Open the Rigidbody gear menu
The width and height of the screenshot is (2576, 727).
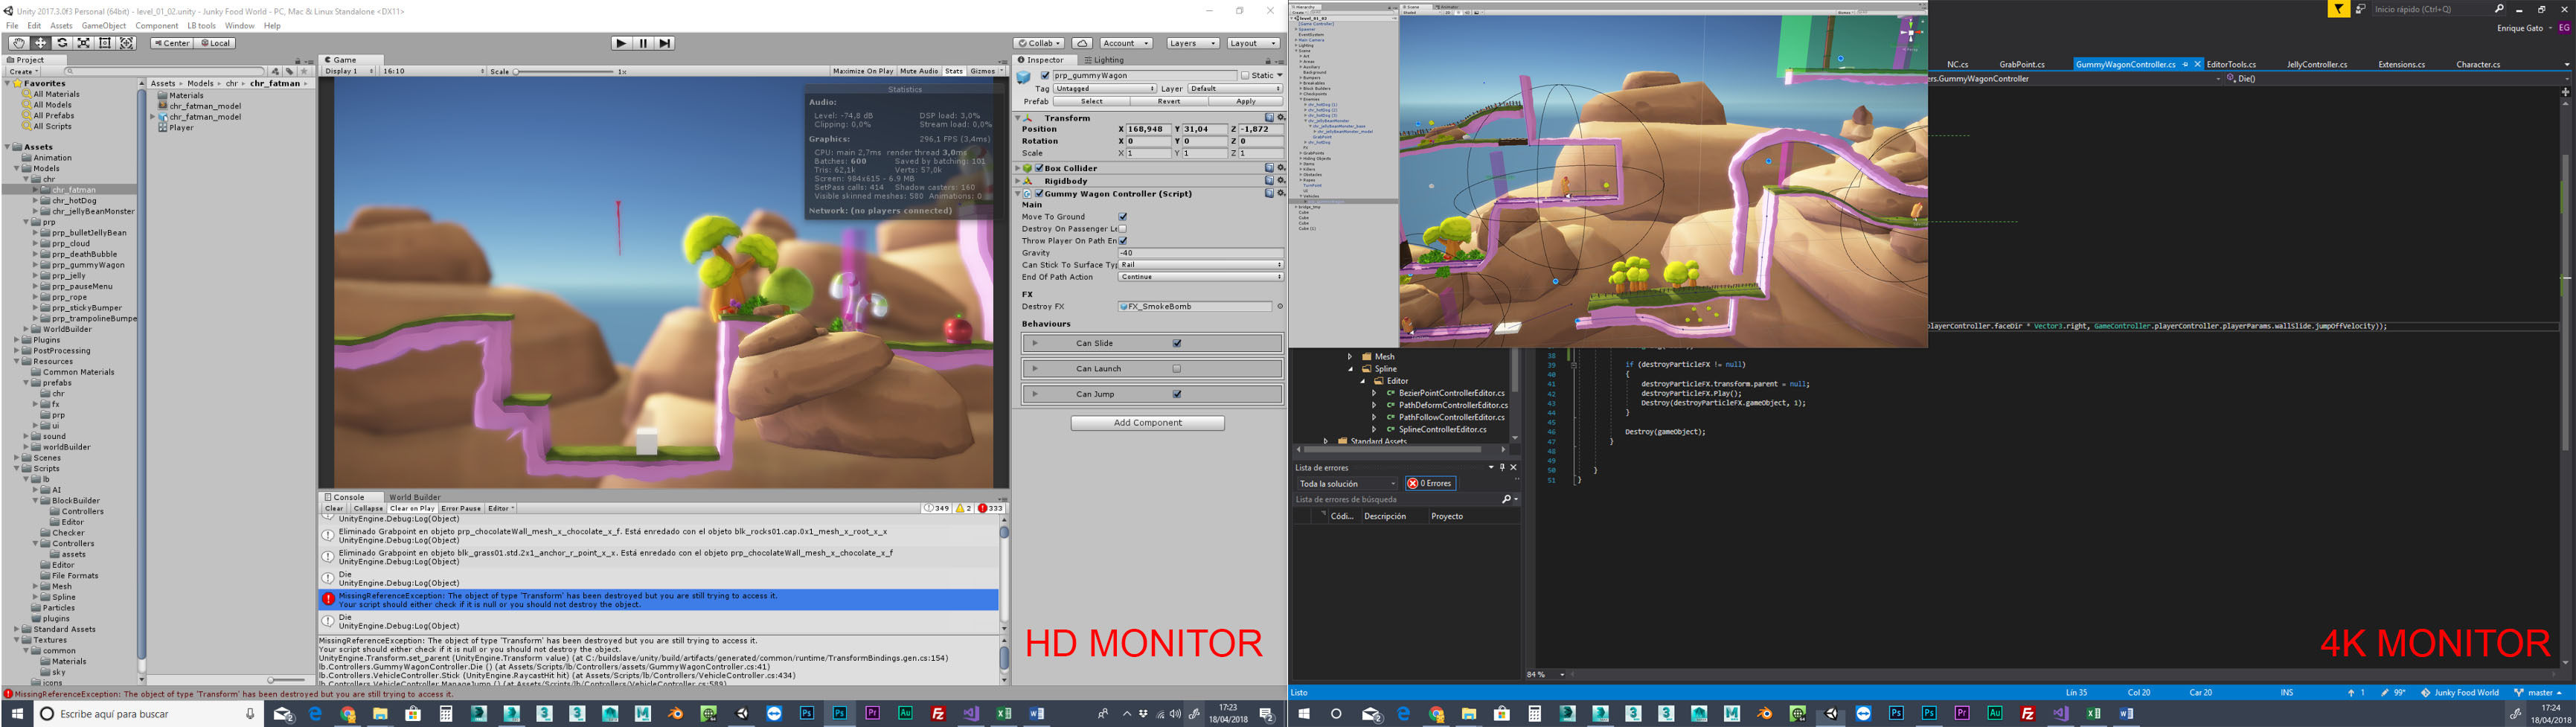click(1280, 181)
